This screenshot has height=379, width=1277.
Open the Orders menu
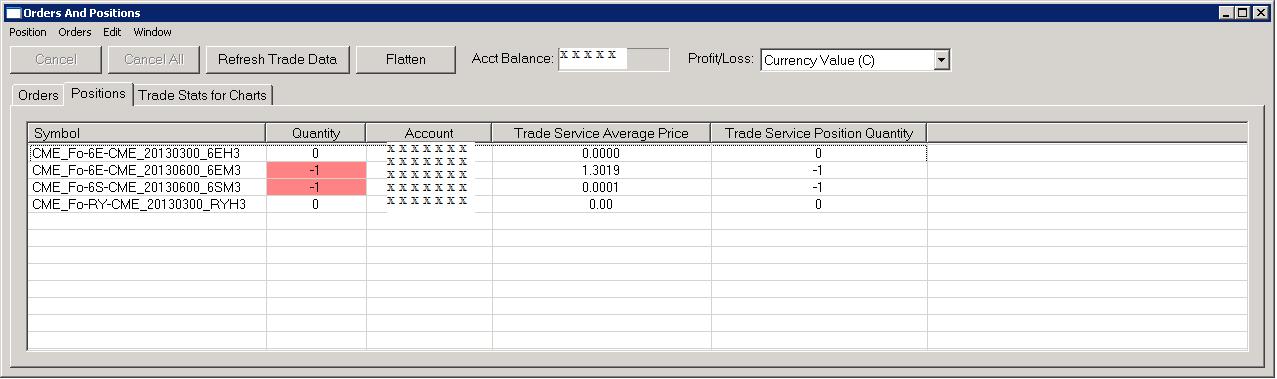click(x=75, y=32)
